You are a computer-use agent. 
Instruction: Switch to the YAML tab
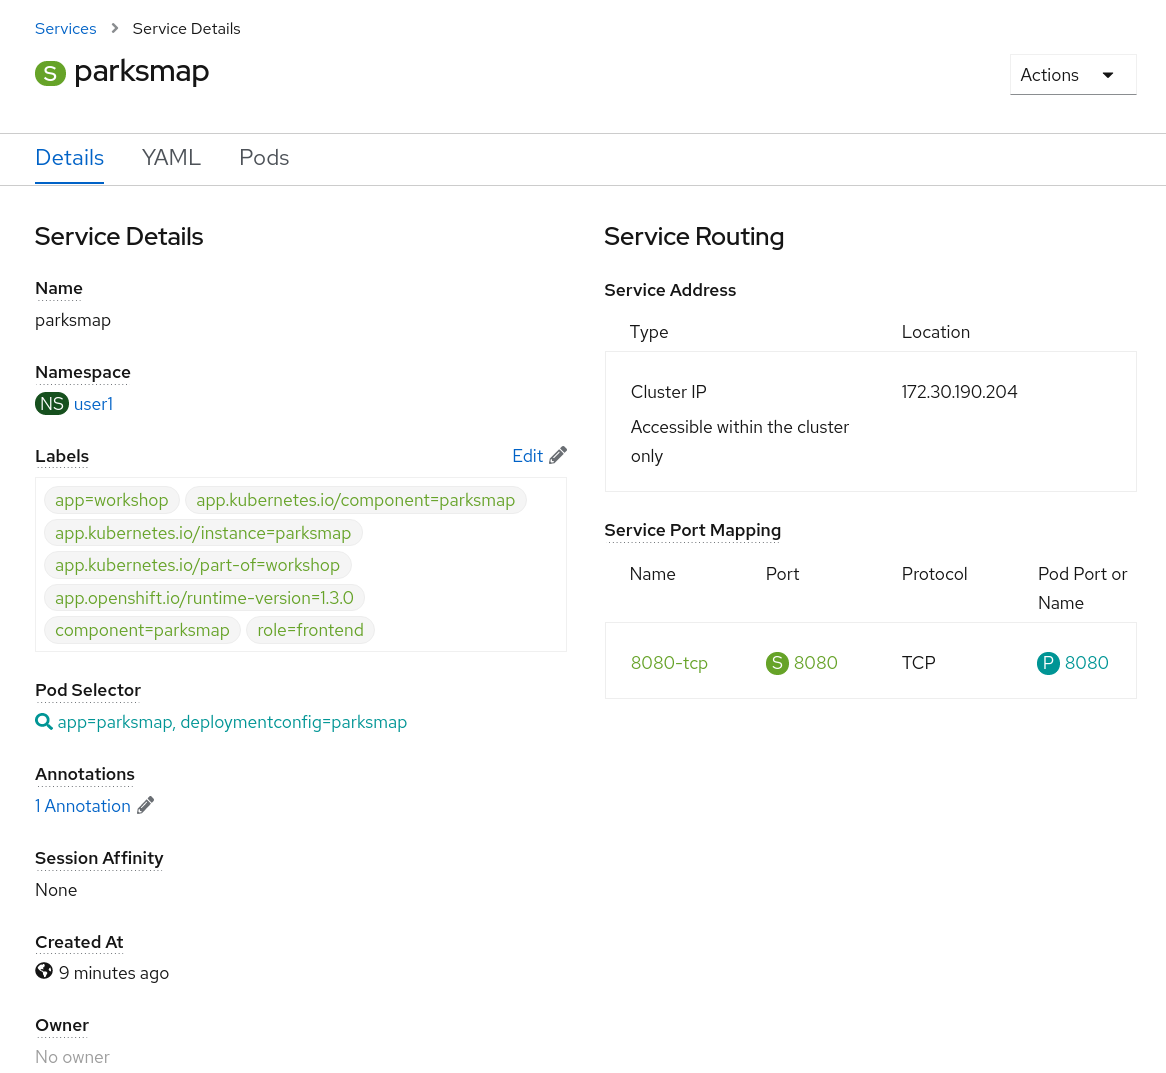pos(171,158)
